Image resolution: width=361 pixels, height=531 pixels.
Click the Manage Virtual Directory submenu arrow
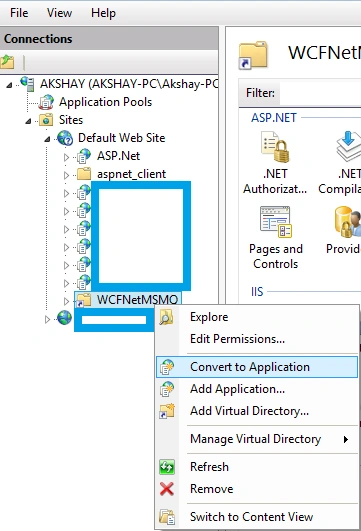[346, 440]
